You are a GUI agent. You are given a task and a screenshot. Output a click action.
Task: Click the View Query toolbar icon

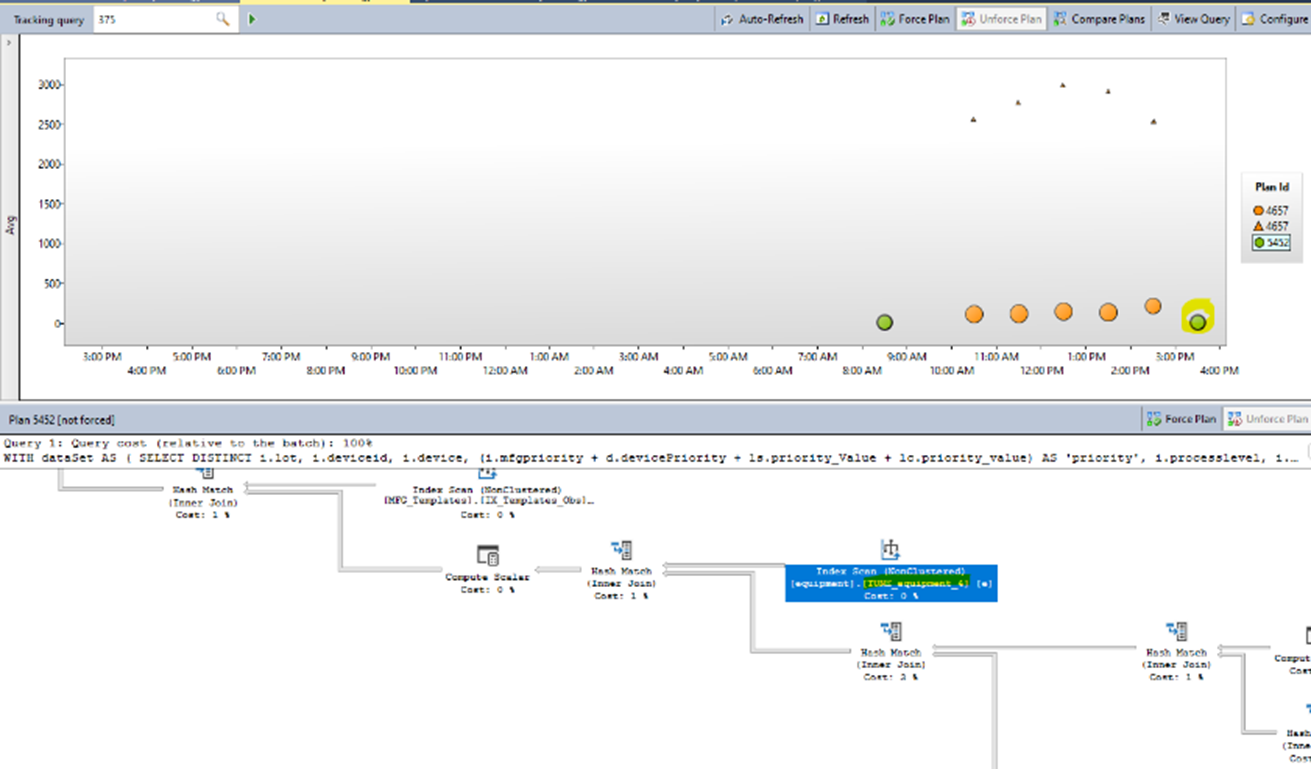pyautogui.click(x=1192, y=18)
